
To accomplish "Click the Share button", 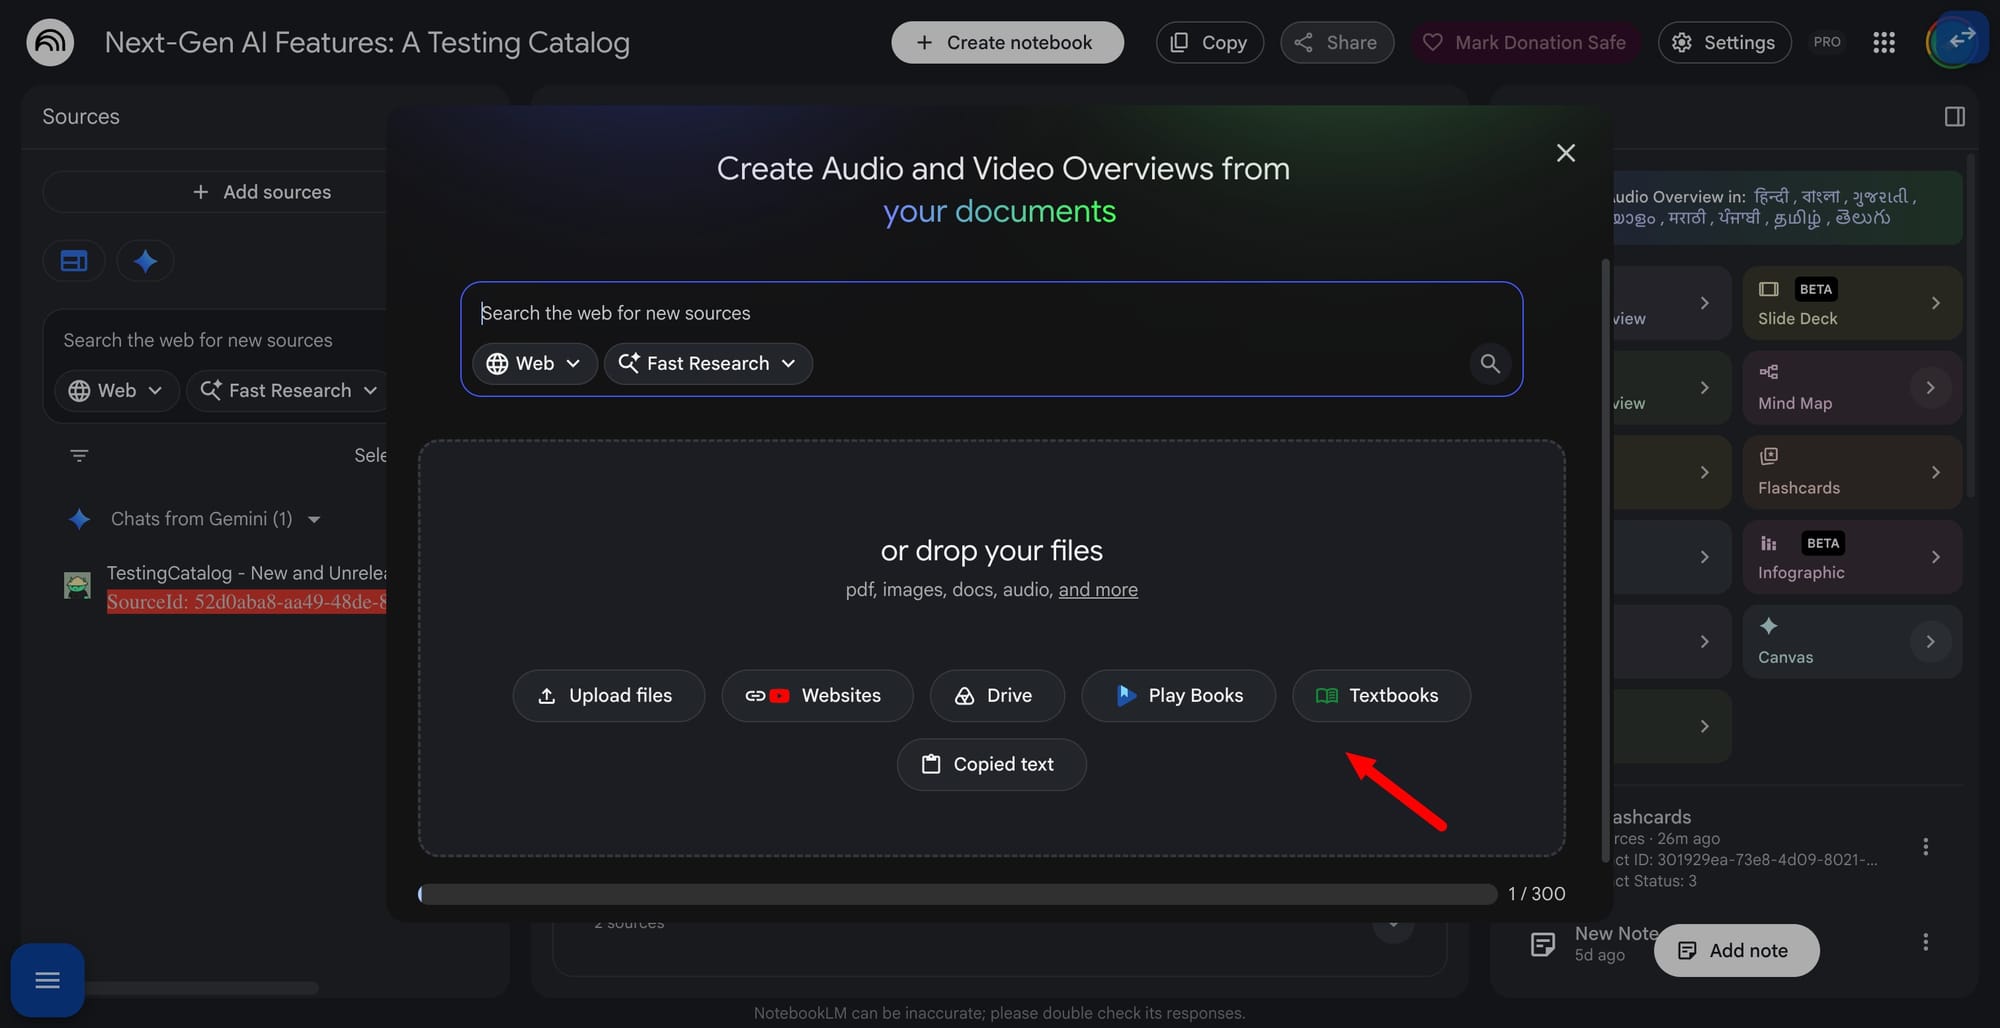I will point(1336,42).
